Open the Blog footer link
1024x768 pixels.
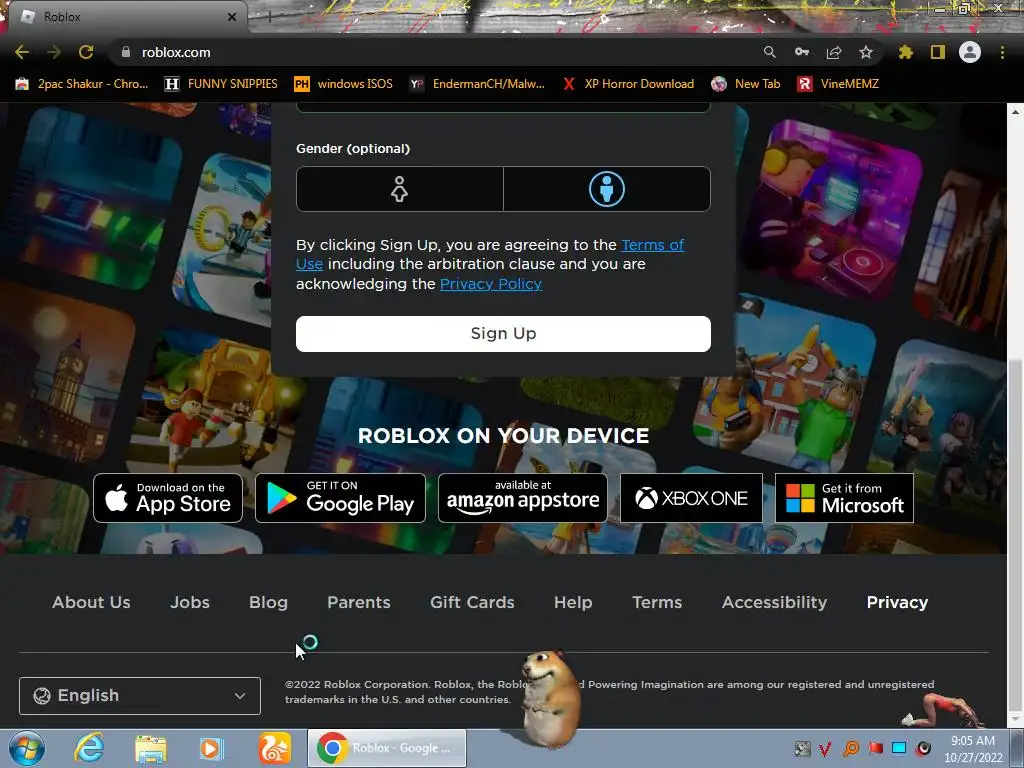click(268, 602)
